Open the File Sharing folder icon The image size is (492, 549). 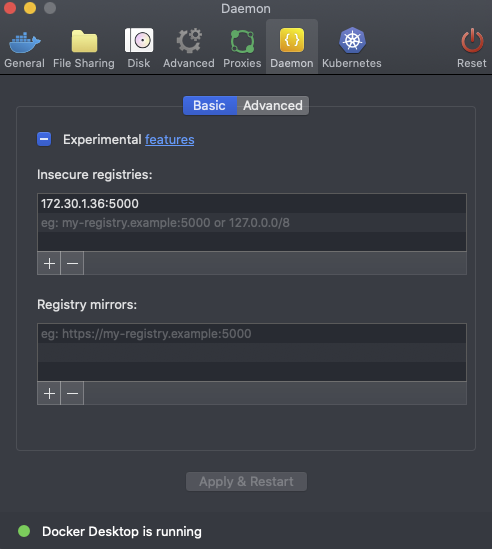coord(84,41)
